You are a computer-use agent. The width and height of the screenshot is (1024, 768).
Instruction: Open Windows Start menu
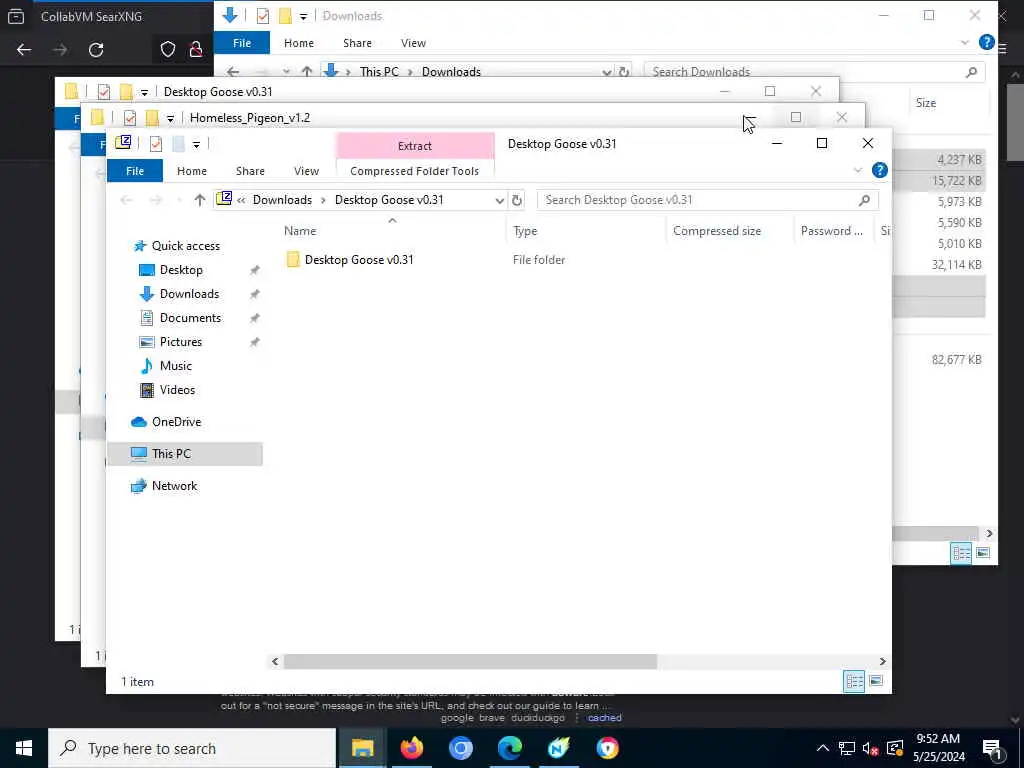(x=24, y=748)
